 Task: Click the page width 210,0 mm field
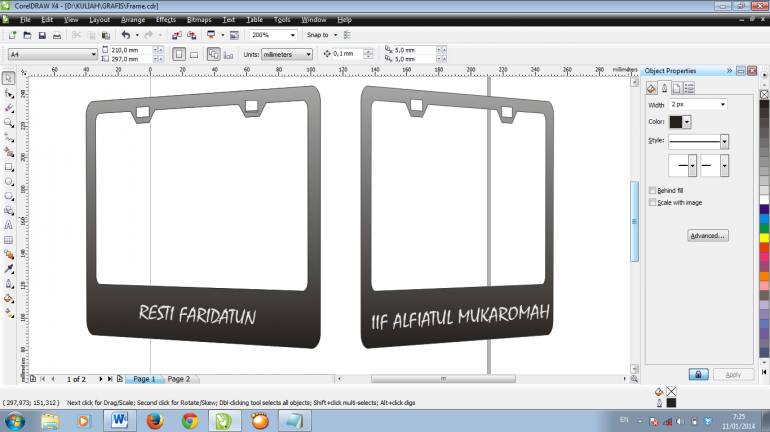click(131, 50)
